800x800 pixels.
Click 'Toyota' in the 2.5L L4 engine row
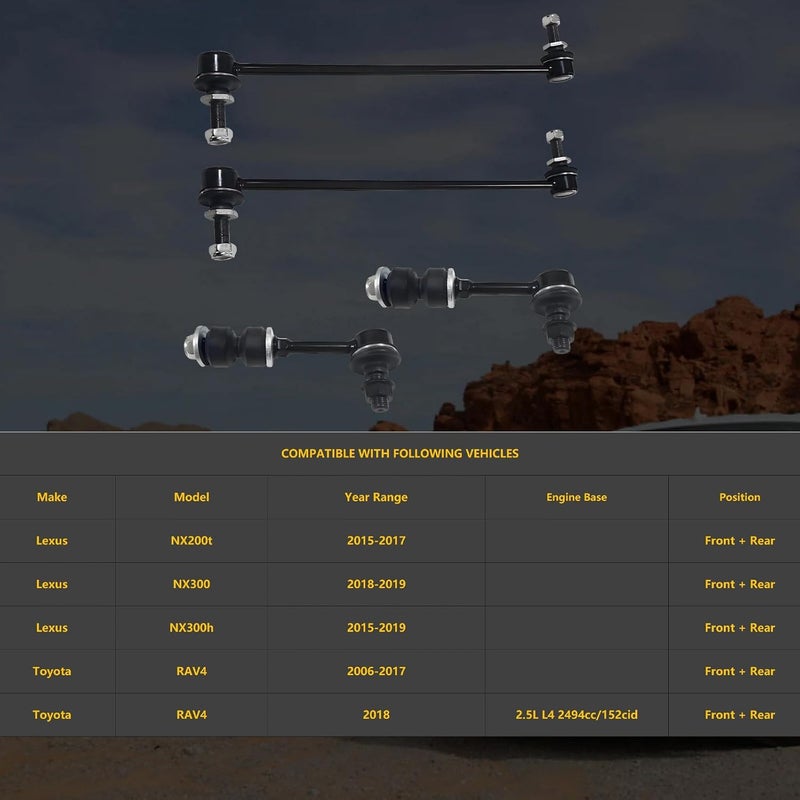coord(52,715)
